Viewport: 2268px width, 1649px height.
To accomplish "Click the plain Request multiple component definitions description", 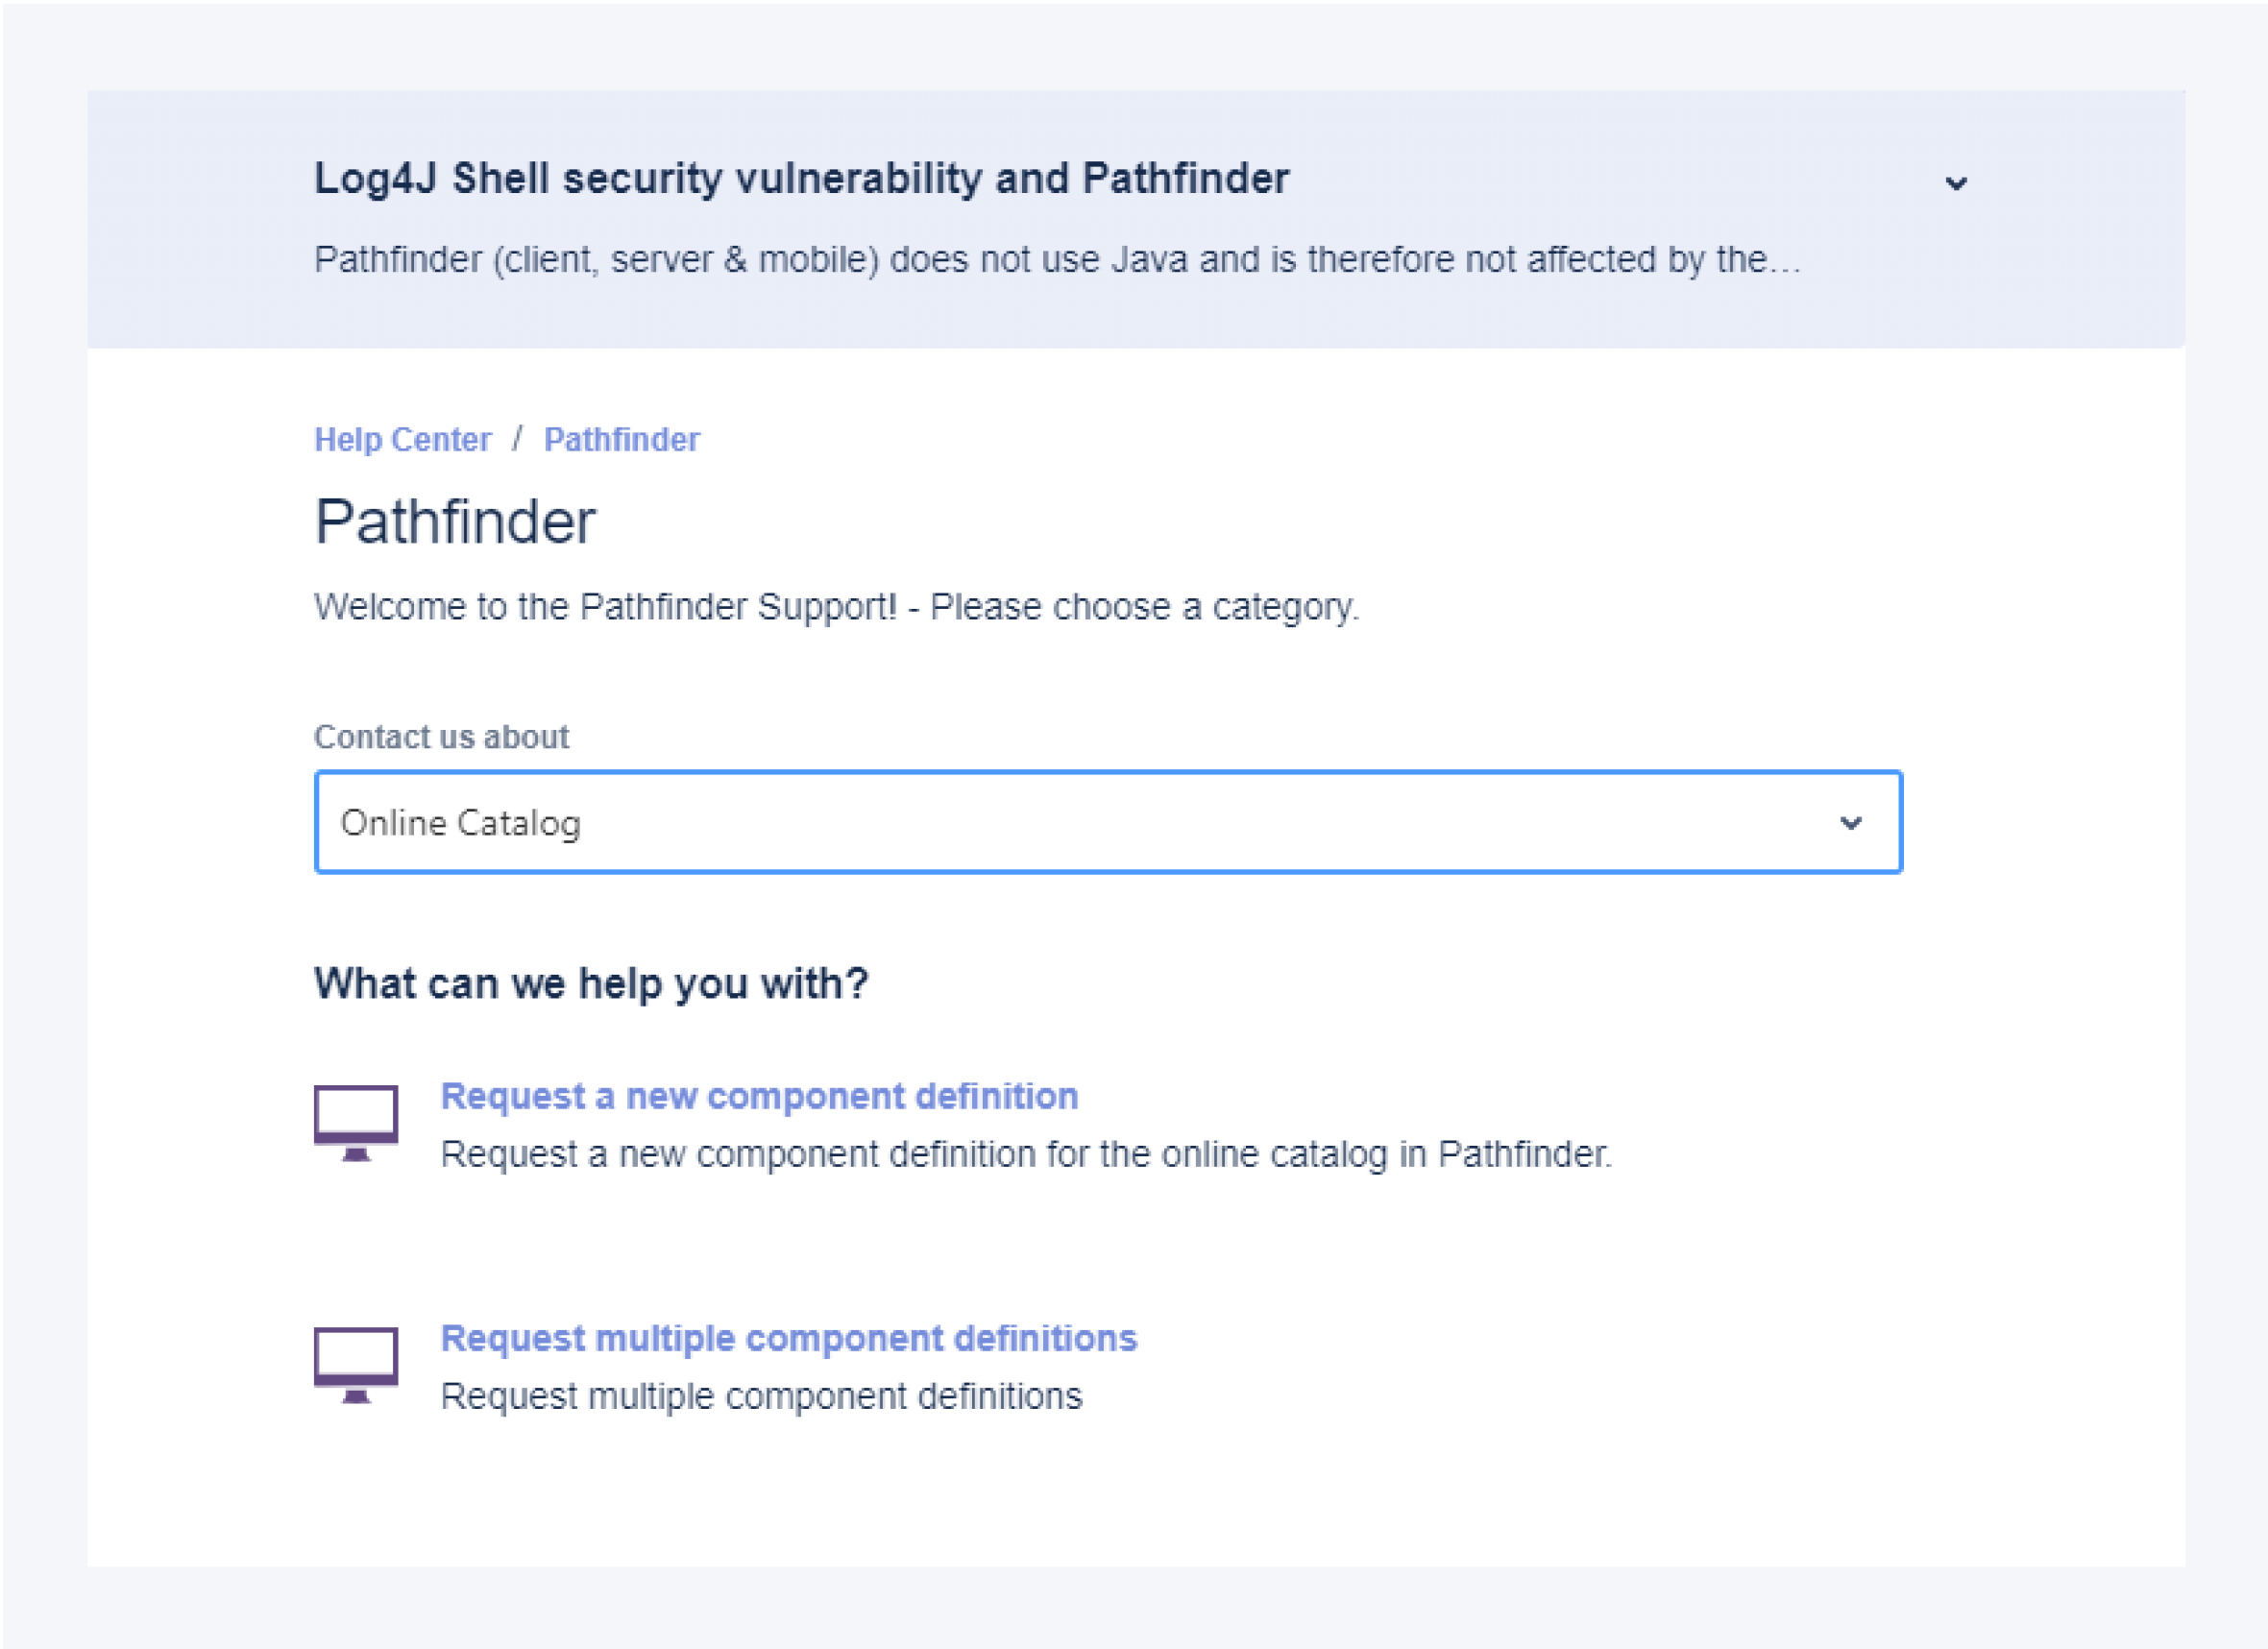I will coord(761,1396).
